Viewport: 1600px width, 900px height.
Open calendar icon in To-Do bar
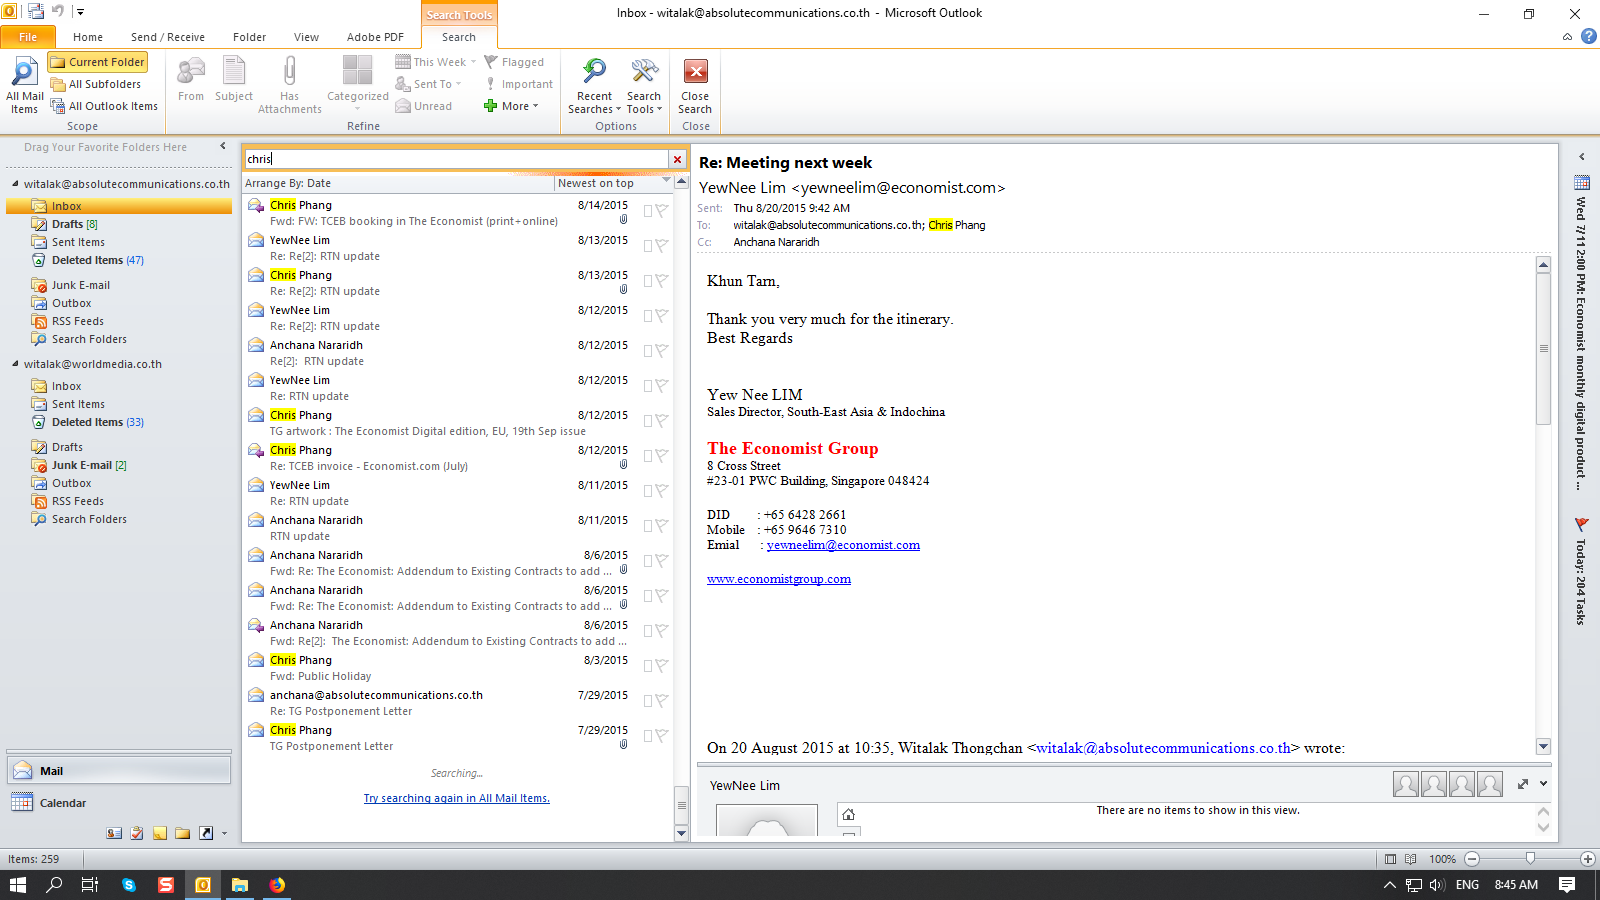(x=1582, y=182)
